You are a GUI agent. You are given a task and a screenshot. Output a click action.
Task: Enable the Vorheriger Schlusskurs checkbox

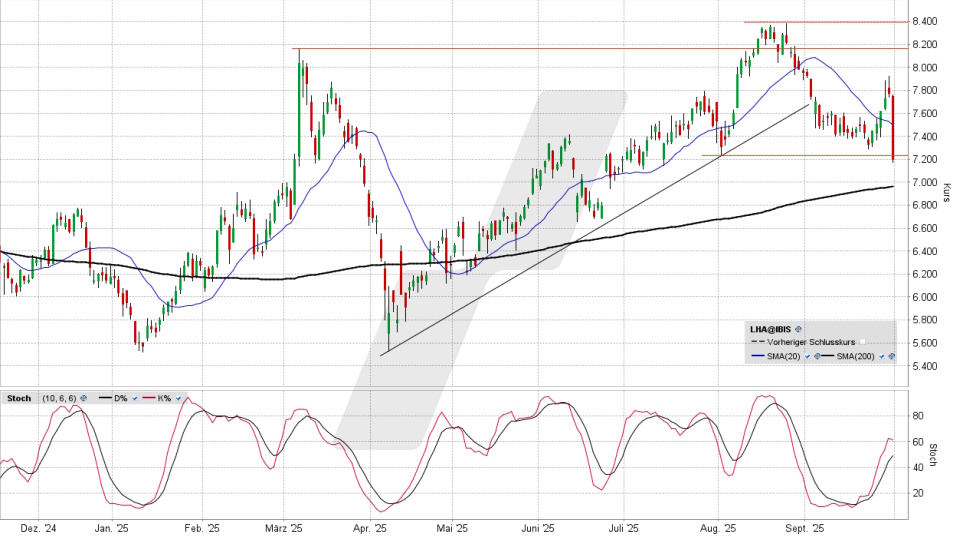point(862,342)
